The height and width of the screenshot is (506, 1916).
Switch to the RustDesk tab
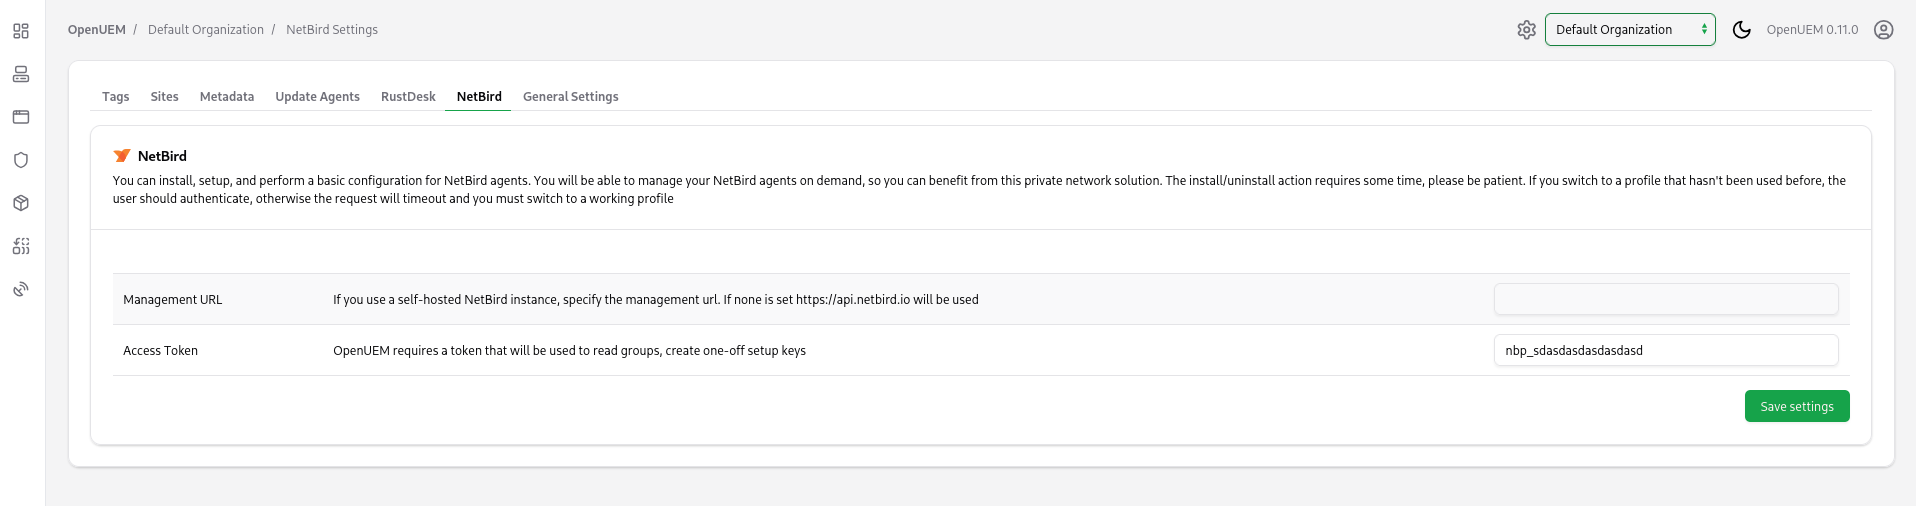[x=408, y=97]
